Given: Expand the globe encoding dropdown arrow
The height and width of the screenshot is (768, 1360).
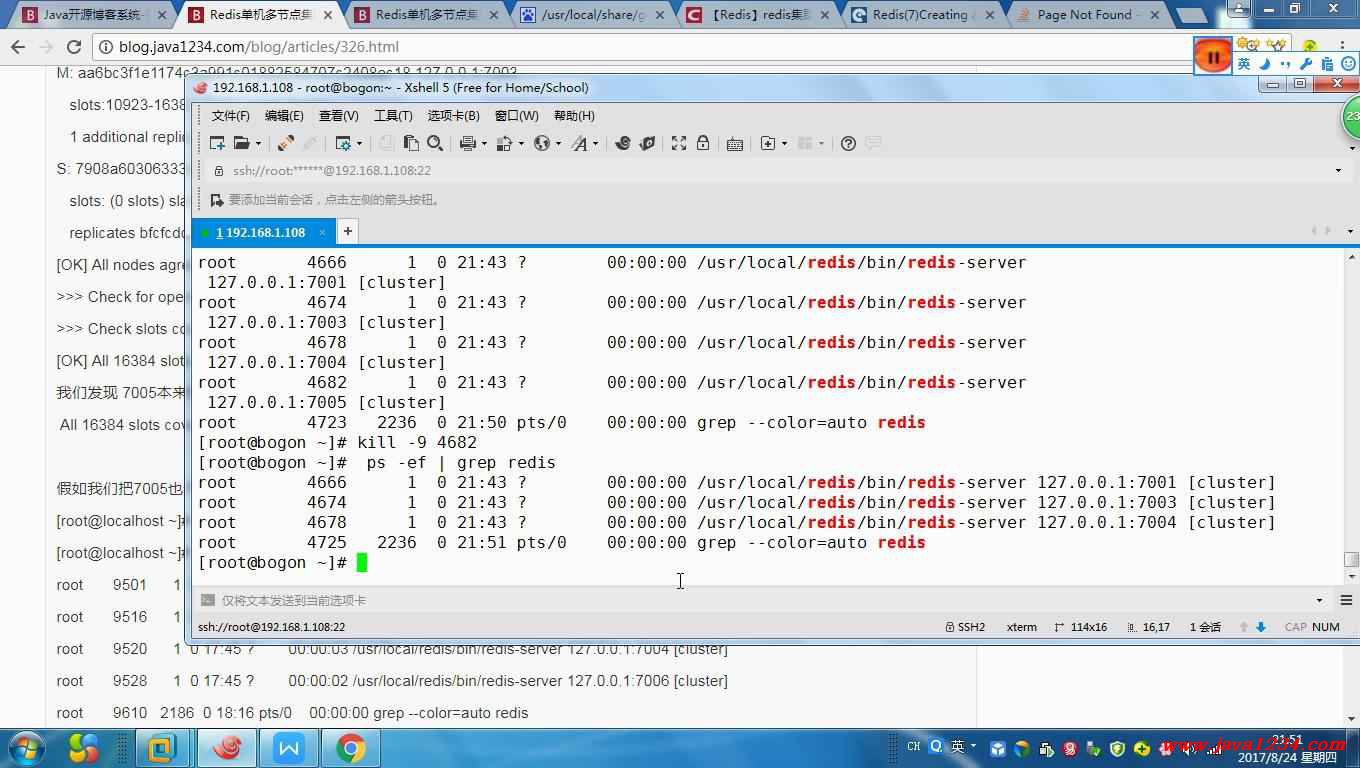Looking at the screenshot, I should click(558, 144).
